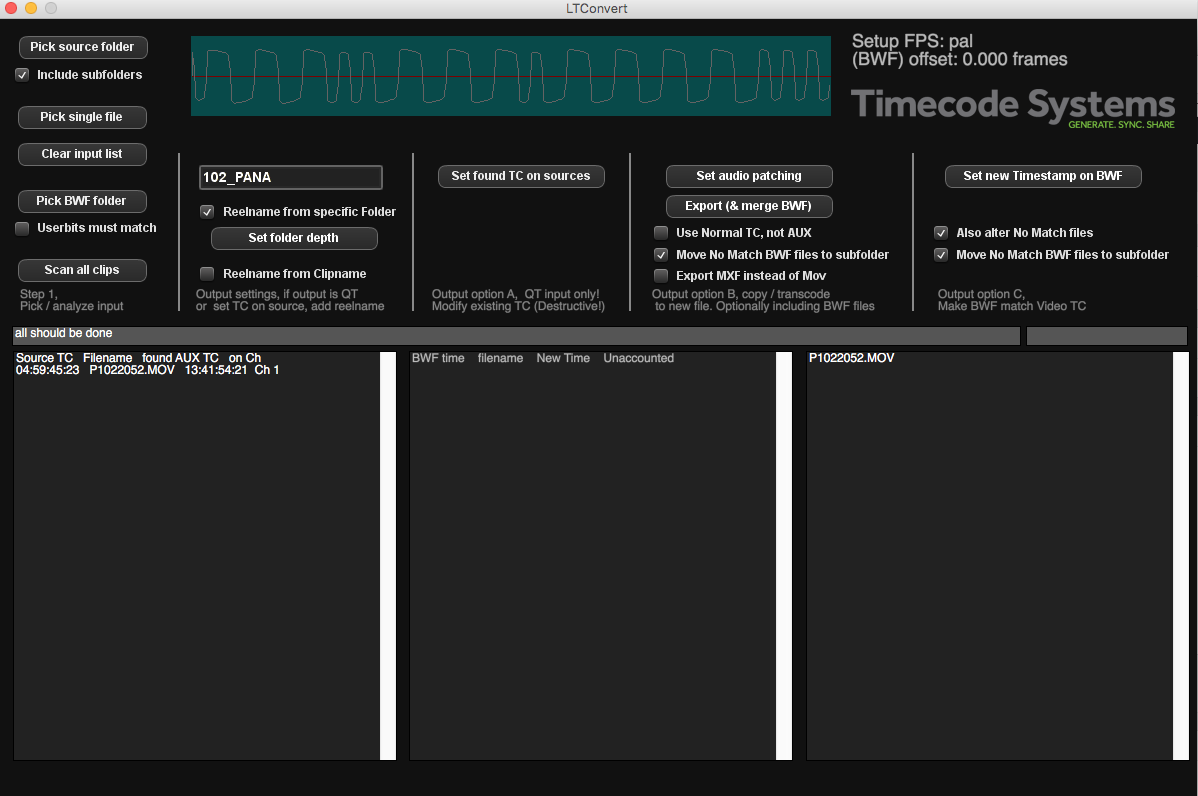Click the audio timecode waveform display
This screenshot has width=1198, height=796.
point(510,76)
